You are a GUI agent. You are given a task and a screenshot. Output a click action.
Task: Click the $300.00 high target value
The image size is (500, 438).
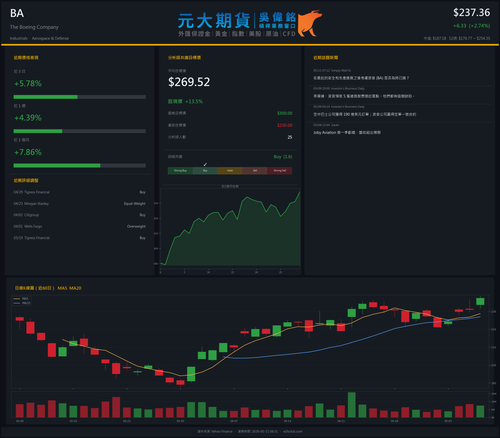tap(285, 113)
